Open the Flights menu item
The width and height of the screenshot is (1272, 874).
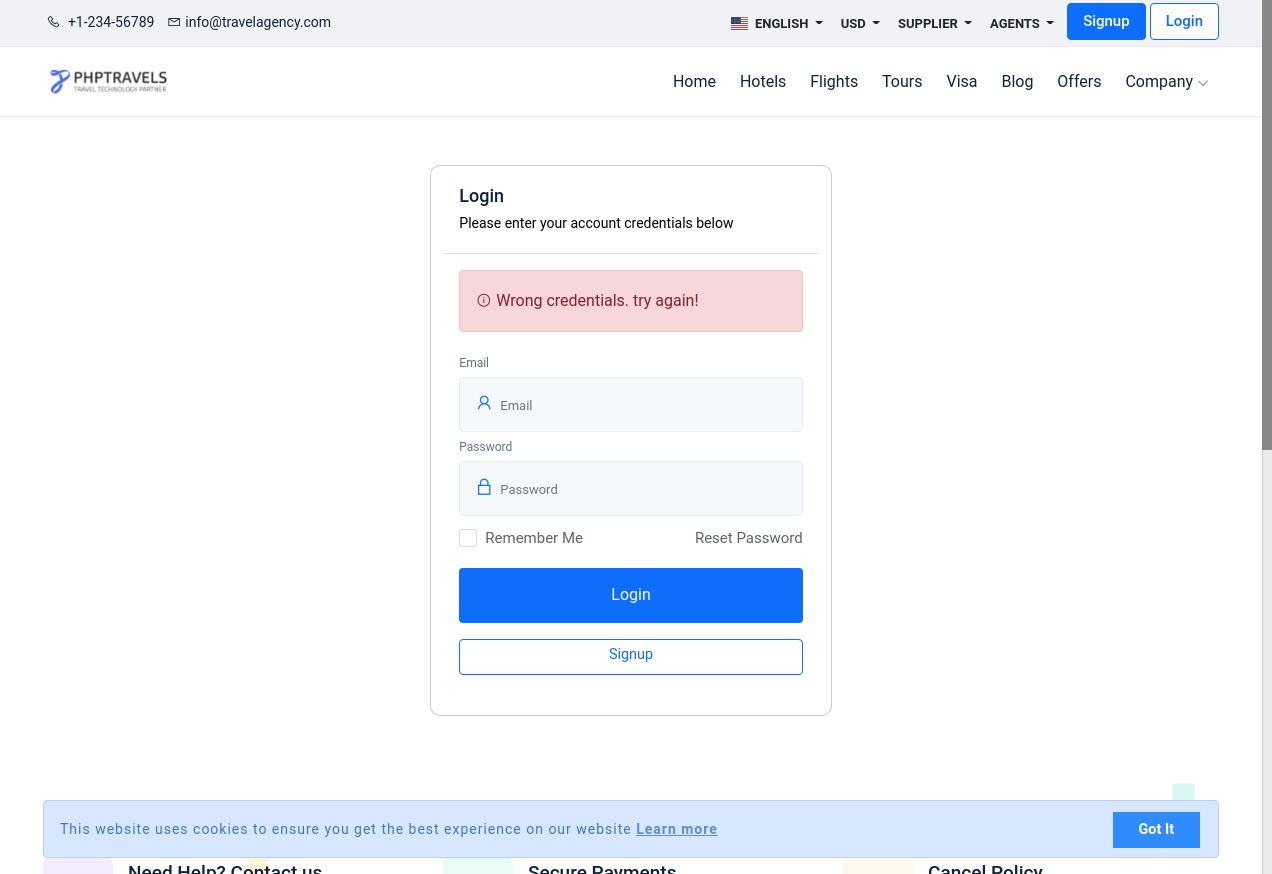point(834,82)
